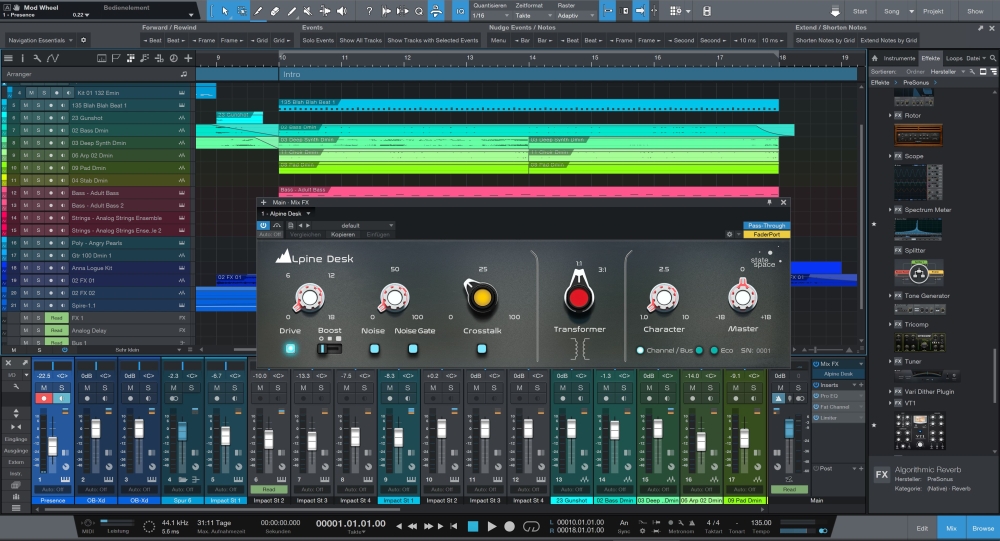Select the Listen (speaker) tool

pos(342,11)
